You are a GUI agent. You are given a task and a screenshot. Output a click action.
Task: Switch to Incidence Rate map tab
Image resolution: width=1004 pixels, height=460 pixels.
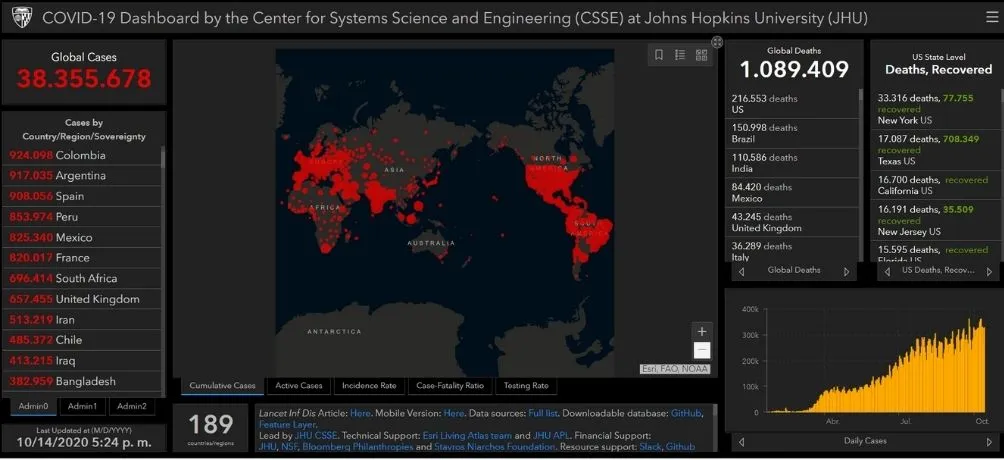point(369,386)
